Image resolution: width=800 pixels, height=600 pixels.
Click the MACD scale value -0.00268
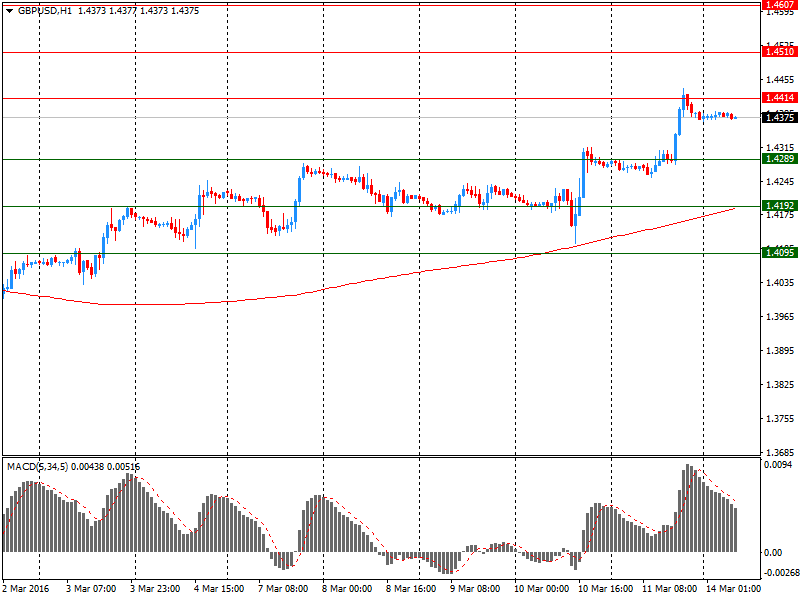pos(781,573)
